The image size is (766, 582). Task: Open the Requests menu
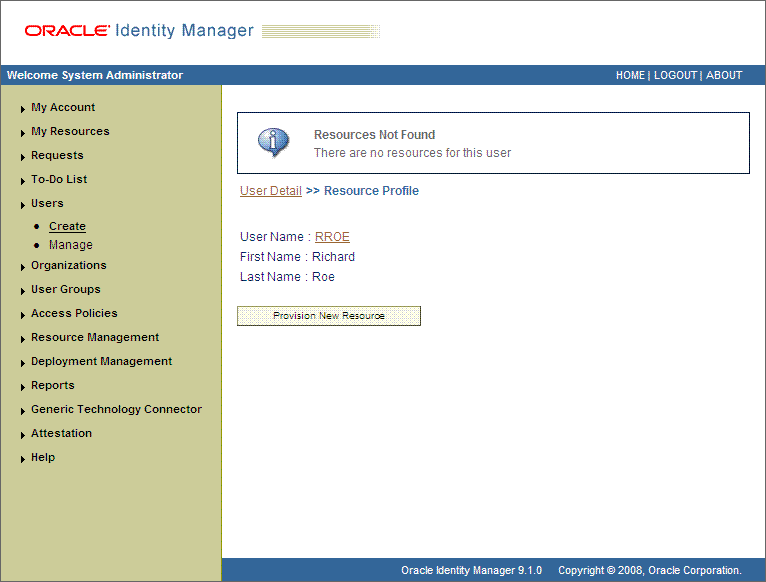point(57,155)
